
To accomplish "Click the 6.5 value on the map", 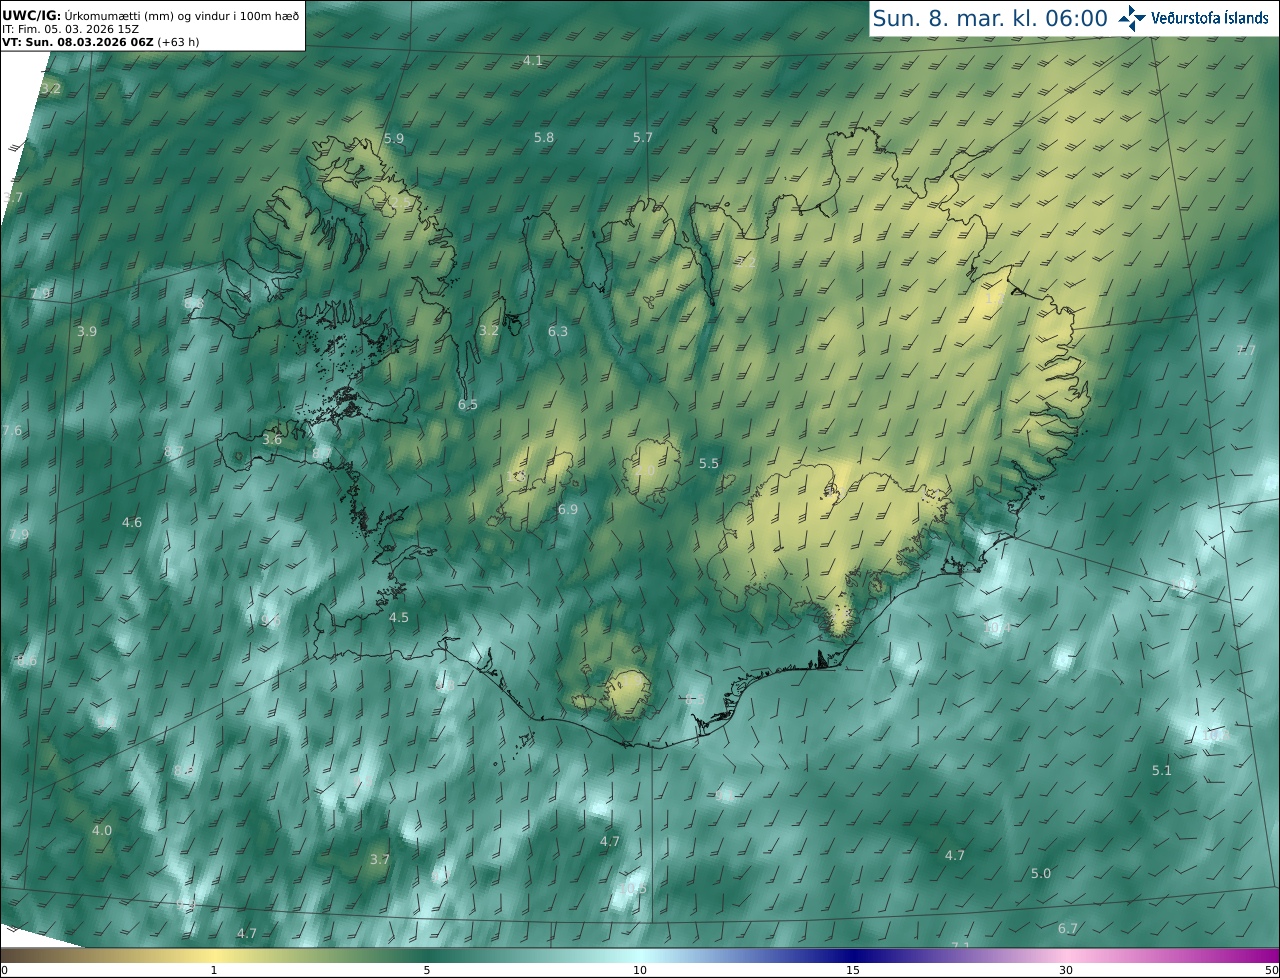I will tap(468, 405).
